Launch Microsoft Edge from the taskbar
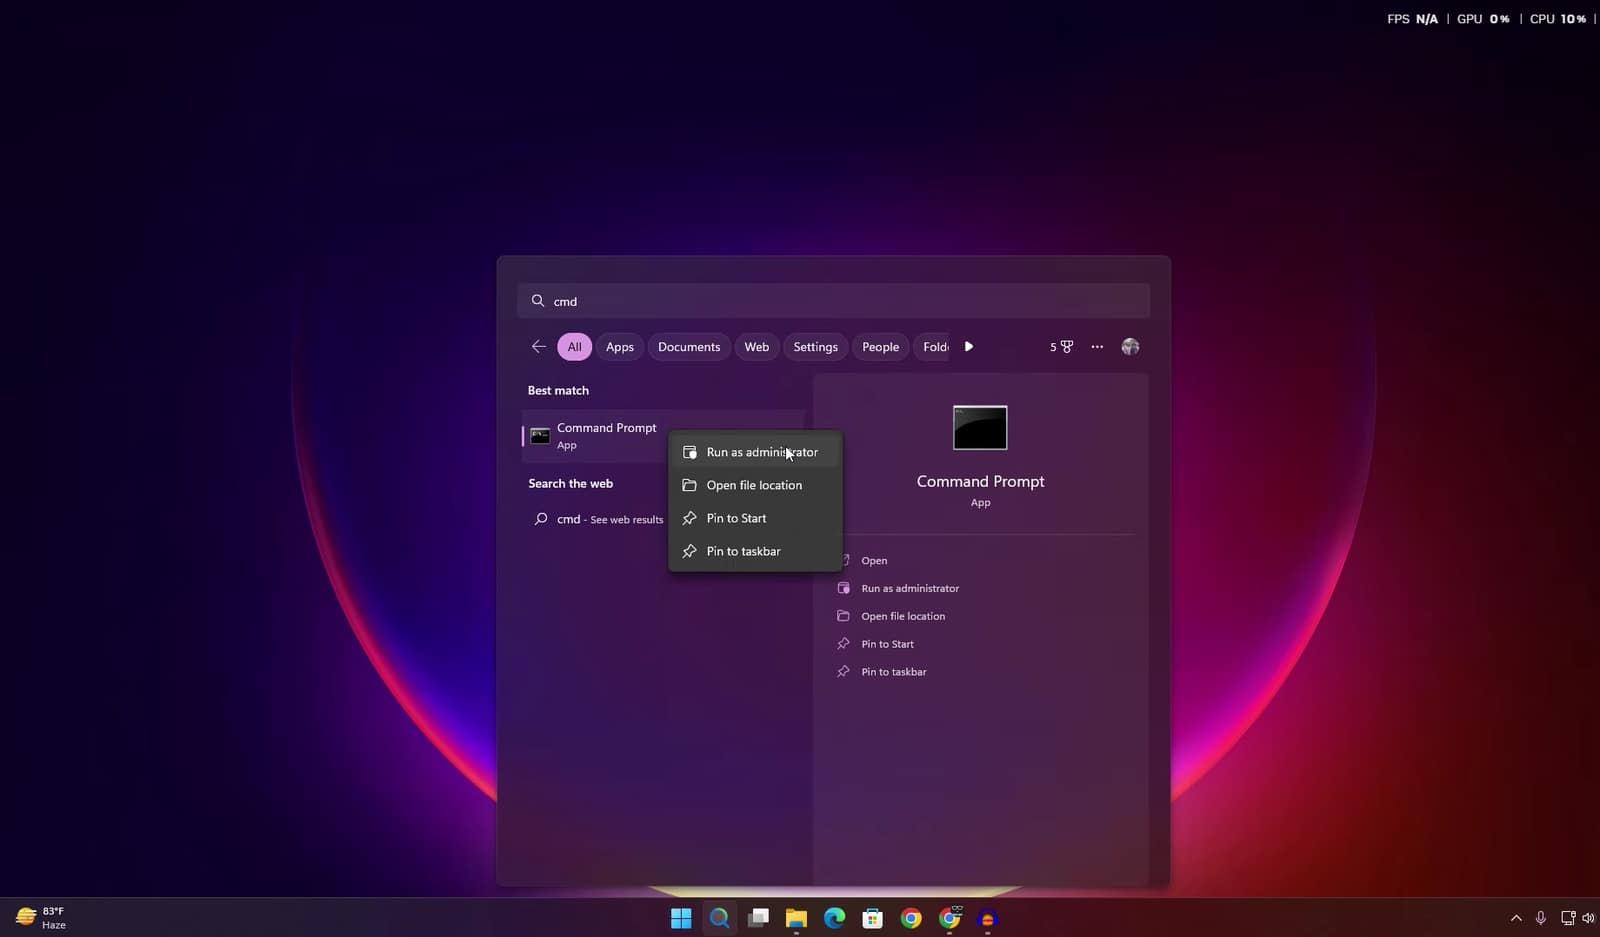 tap(834, 918)
